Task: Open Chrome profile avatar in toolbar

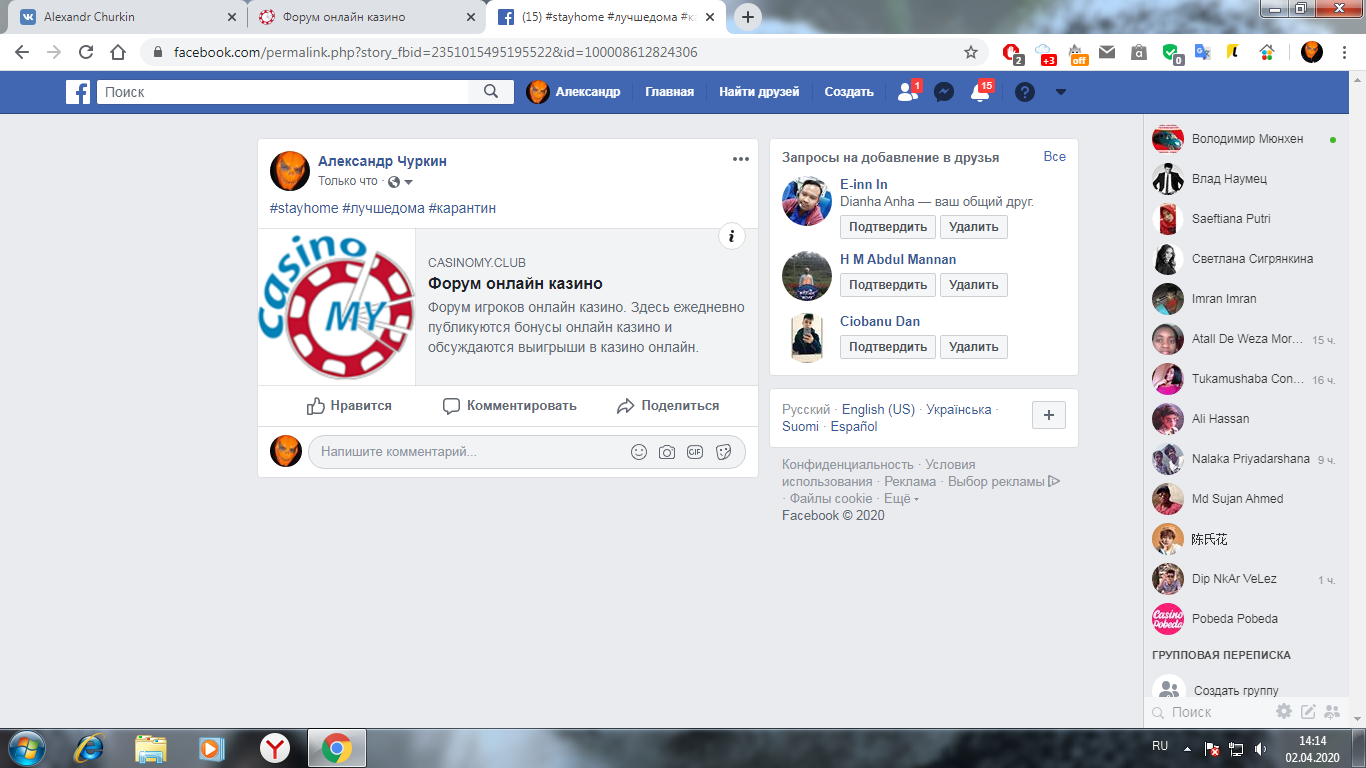Action: (x=1312, y=52)
